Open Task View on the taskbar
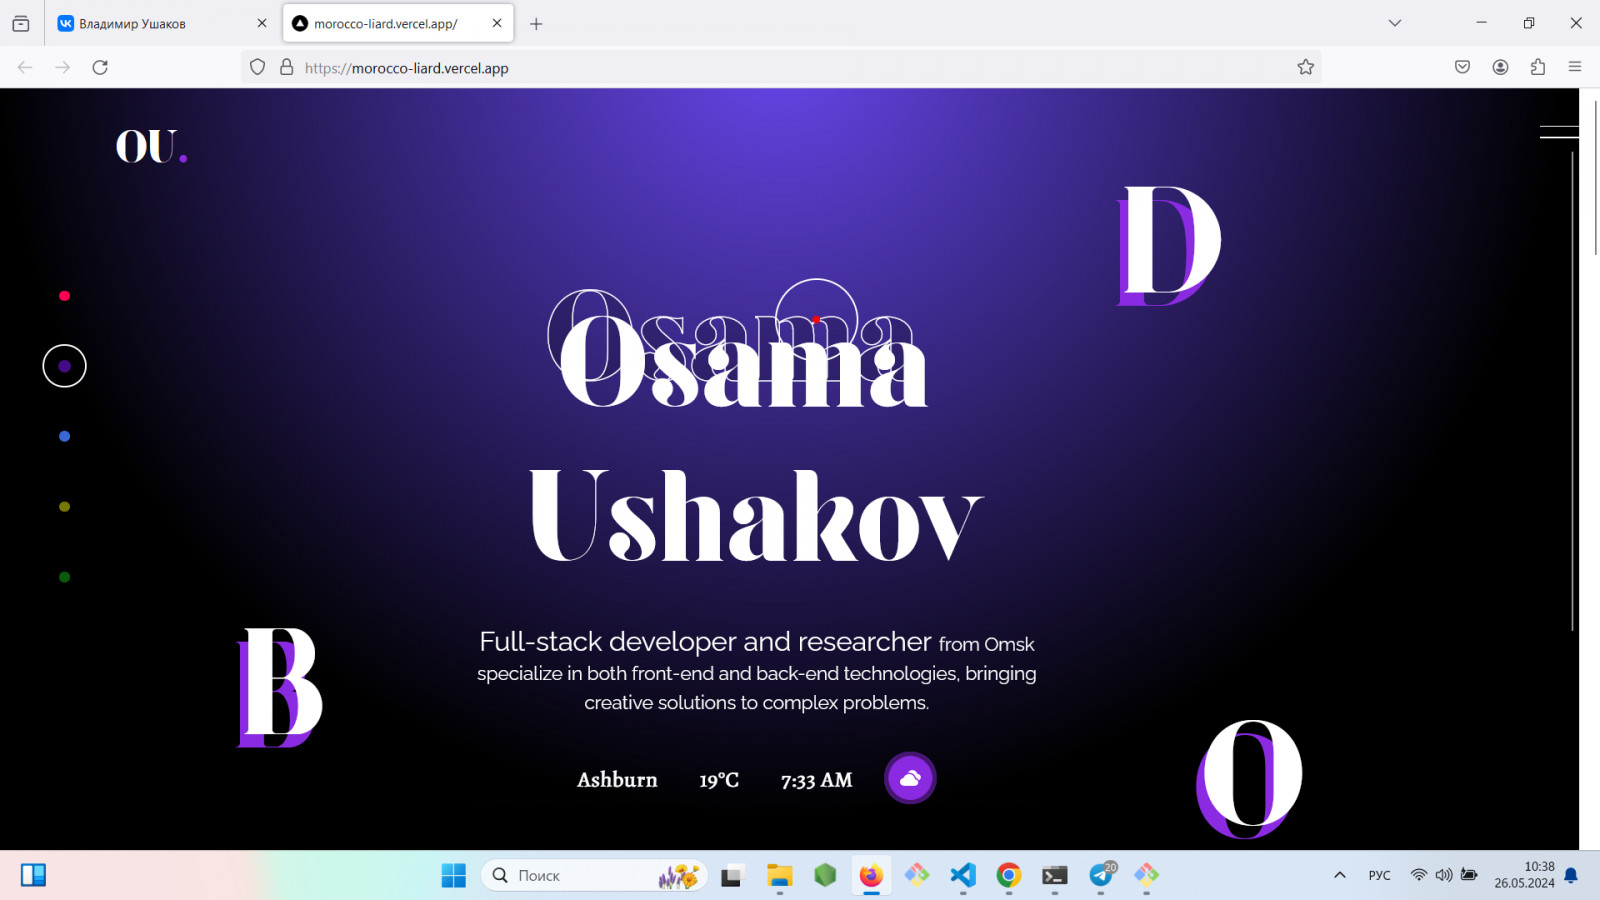 pos(733,875)
